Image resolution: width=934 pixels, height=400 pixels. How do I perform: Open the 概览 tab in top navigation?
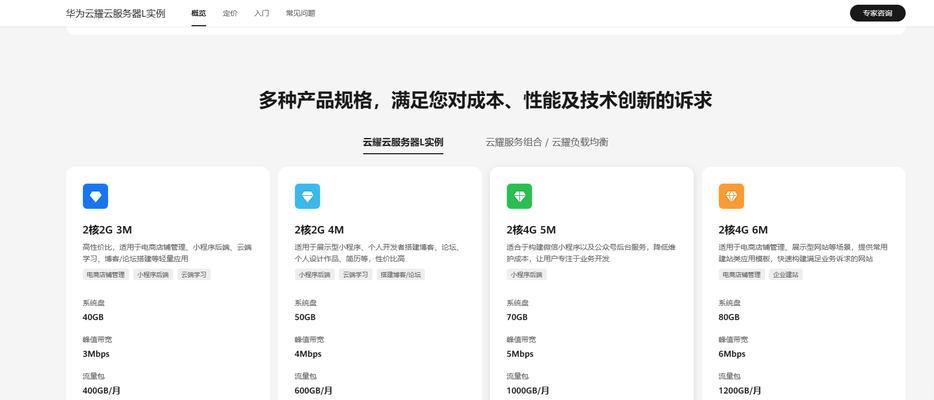pyautogui.click(x=199, y=13)
